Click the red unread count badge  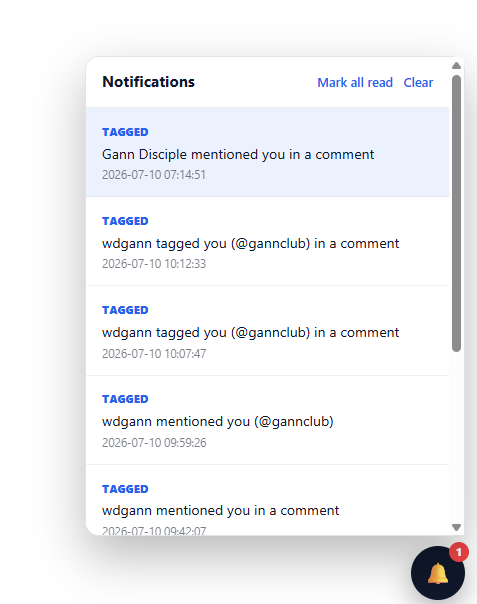pos(459,552)
